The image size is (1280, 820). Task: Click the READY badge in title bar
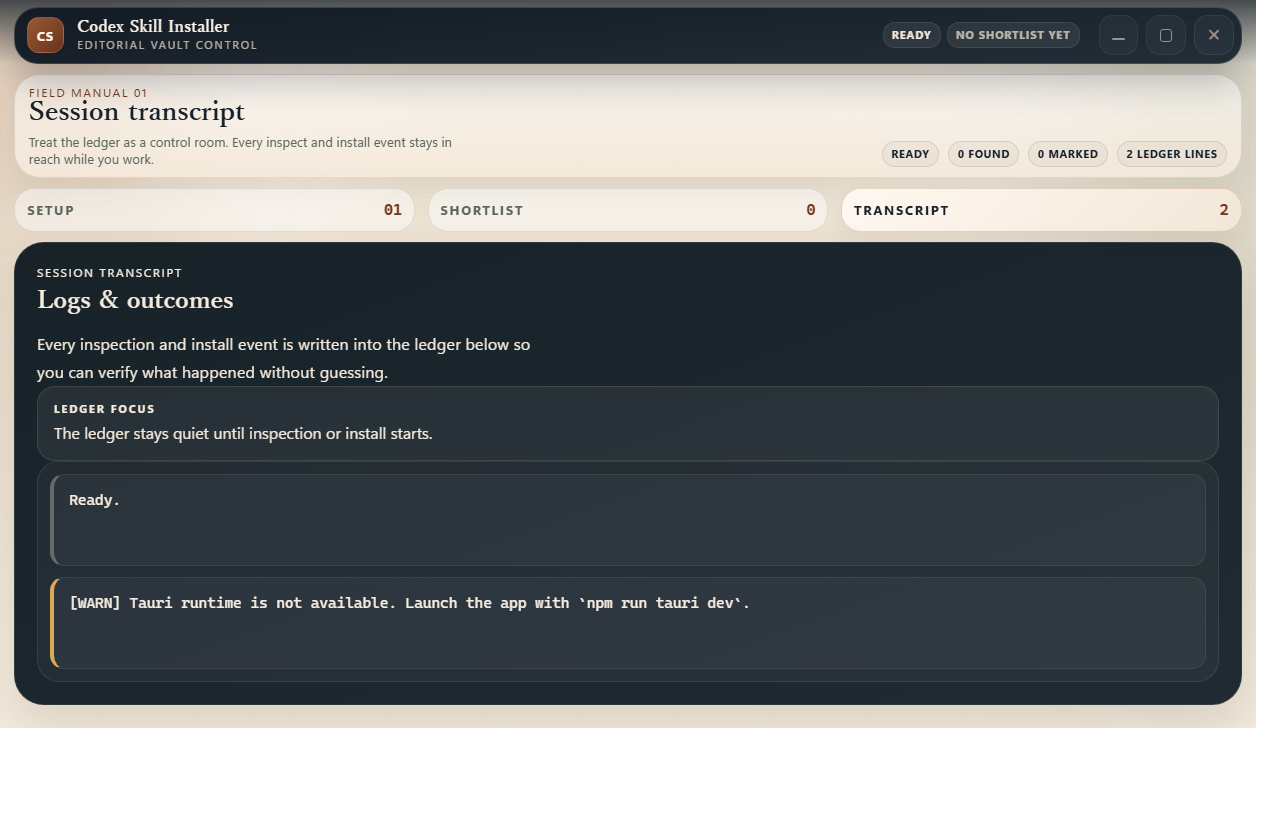[911, 35]
